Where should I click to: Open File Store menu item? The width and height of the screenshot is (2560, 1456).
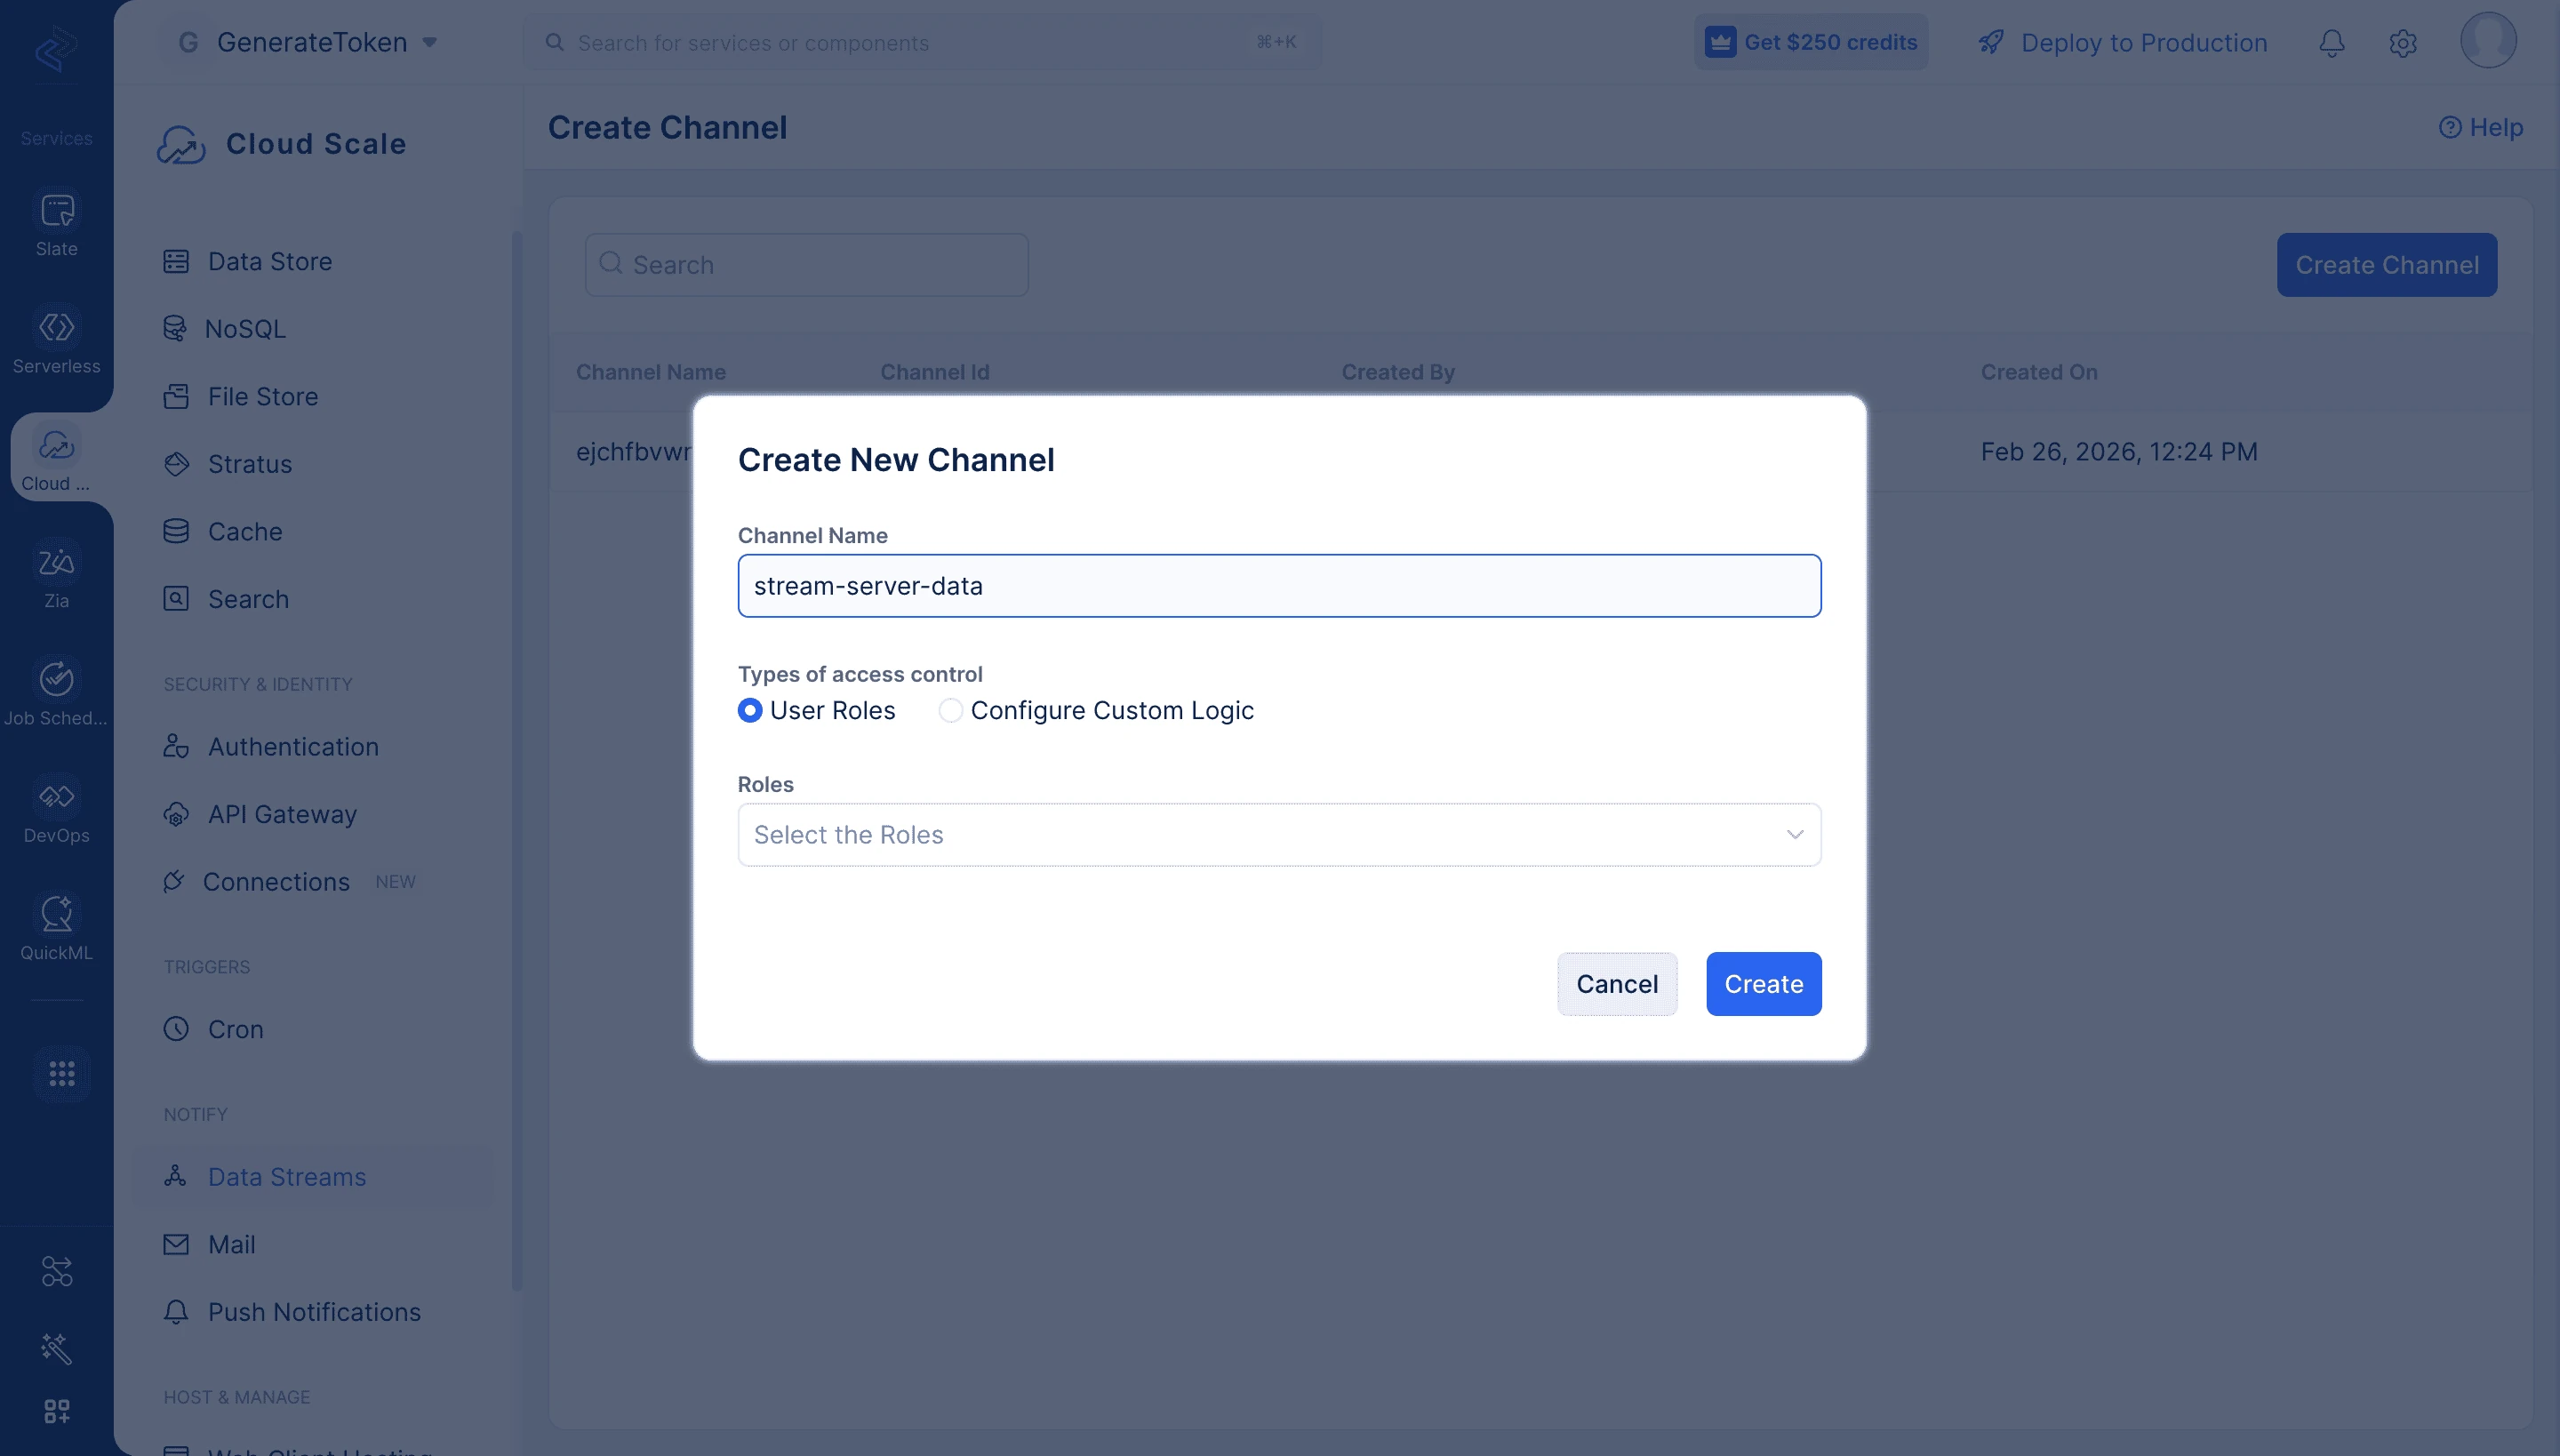click(x=262, y=396)
